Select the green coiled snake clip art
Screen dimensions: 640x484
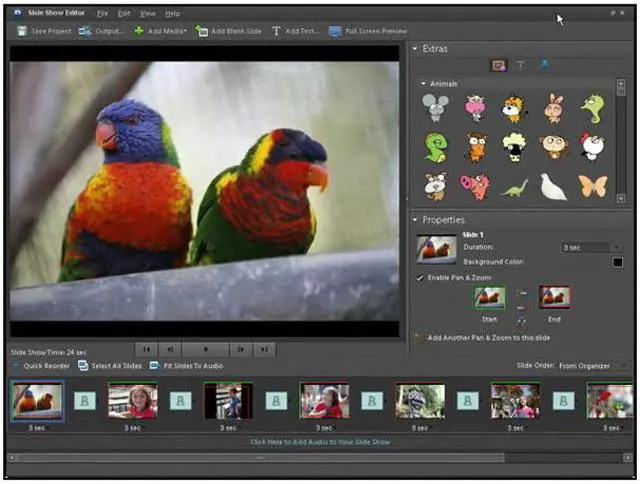[x=436, y=147]
